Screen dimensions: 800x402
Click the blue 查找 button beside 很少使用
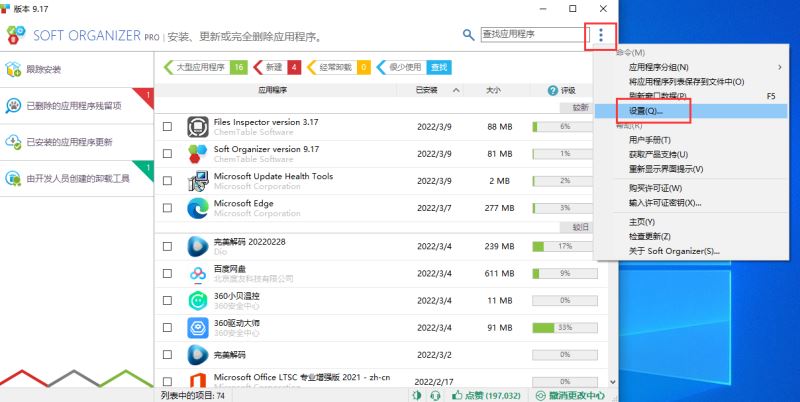click(439, 67)
